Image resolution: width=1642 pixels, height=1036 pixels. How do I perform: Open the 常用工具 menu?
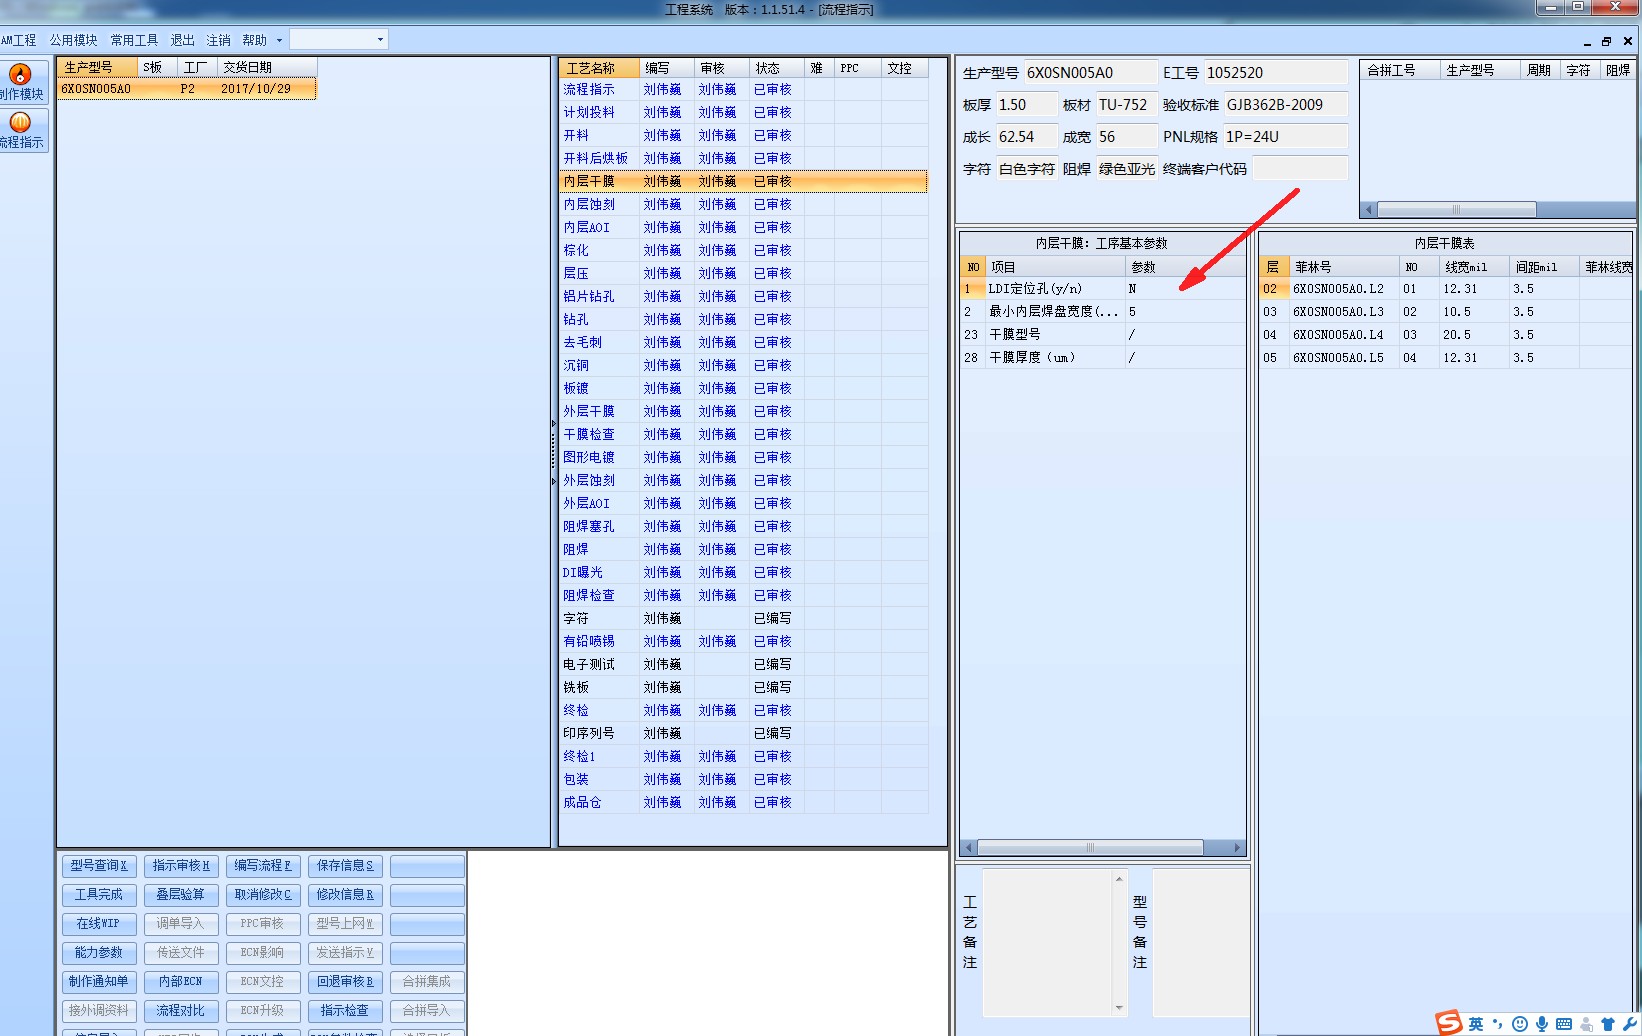click(x=134, y=40)
